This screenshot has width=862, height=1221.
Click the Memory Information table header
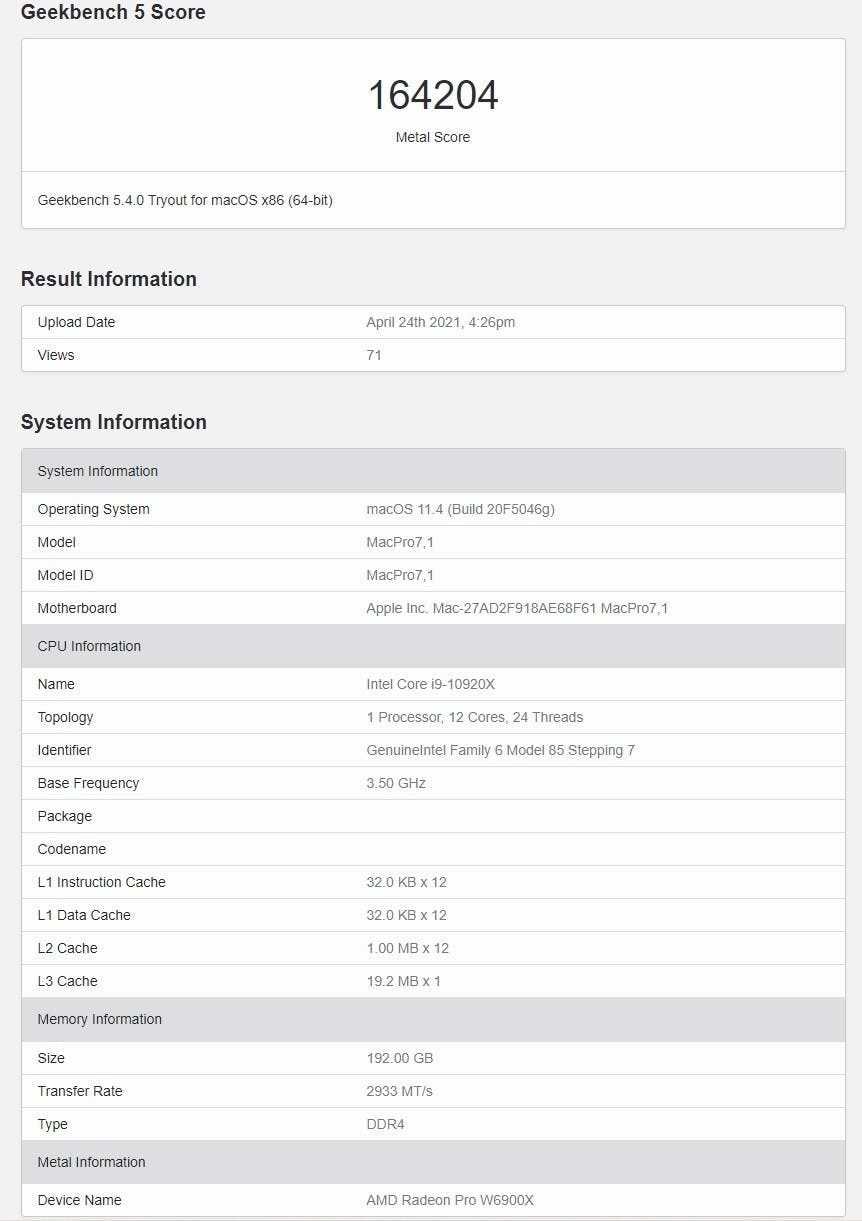[99, 1019]
